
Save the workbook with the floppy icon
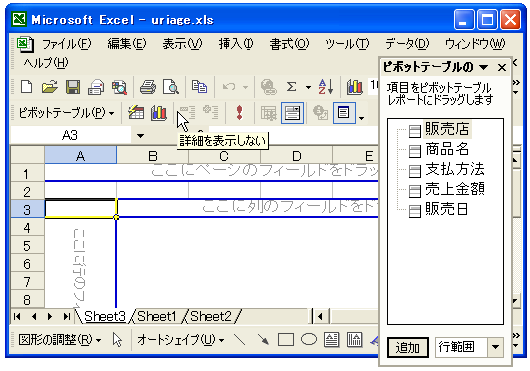(x=73, y=87)
